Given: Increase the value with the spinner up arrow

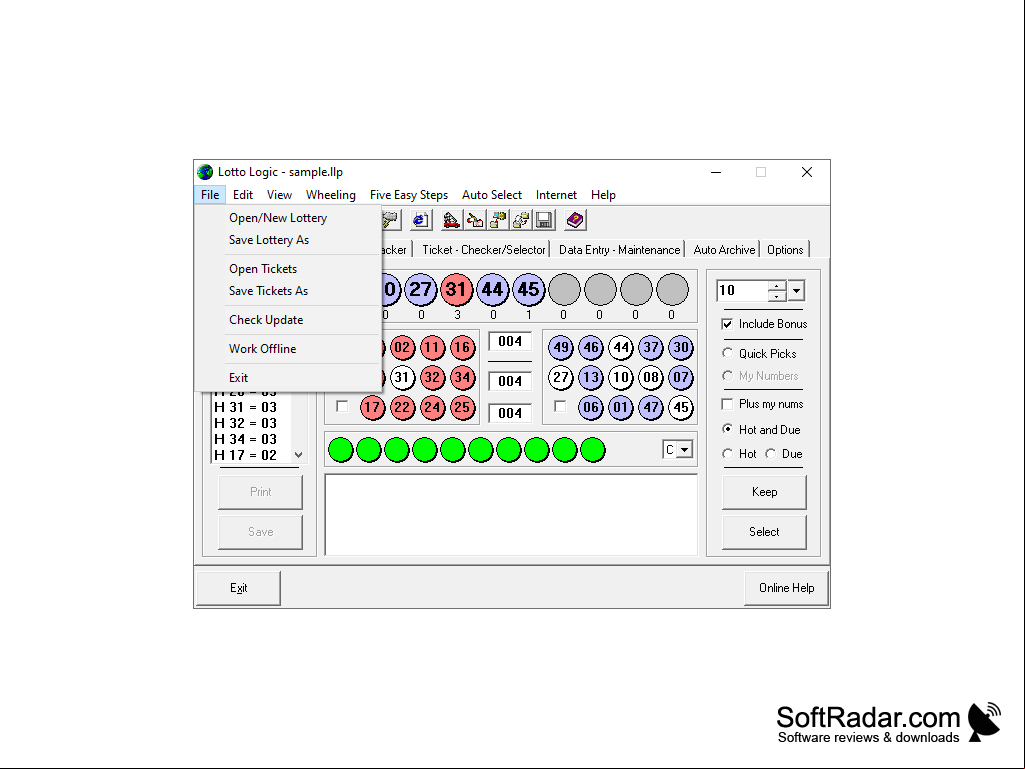Looking at the screenshot, I should point(777,286).
